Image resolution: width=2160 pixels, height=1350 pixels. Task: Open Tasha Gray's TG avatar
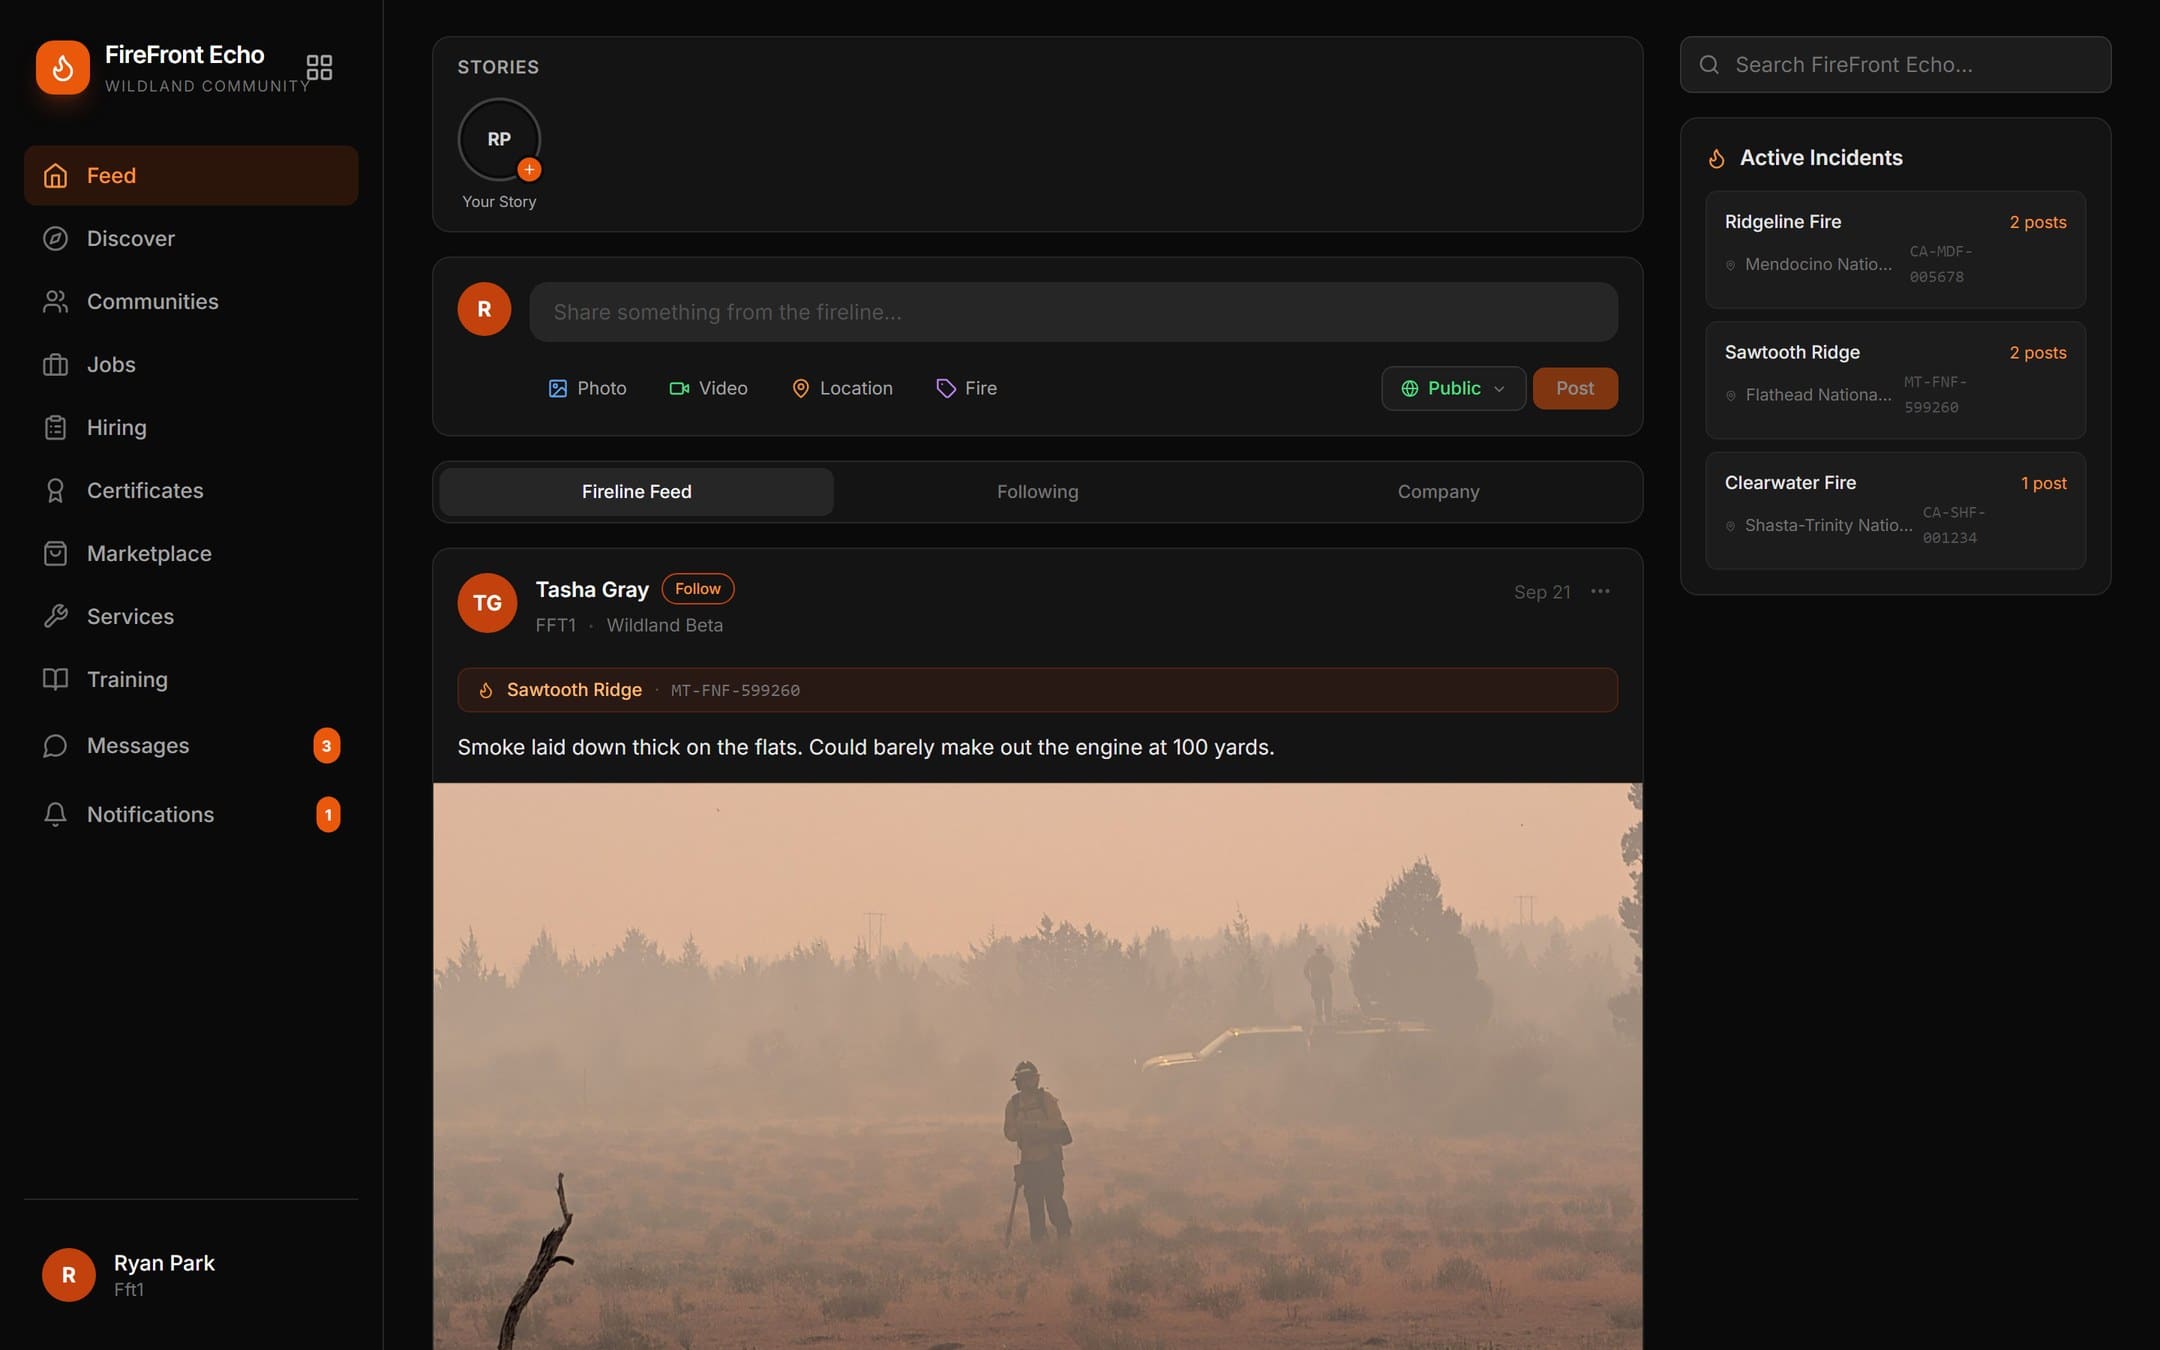coord(487,603)
